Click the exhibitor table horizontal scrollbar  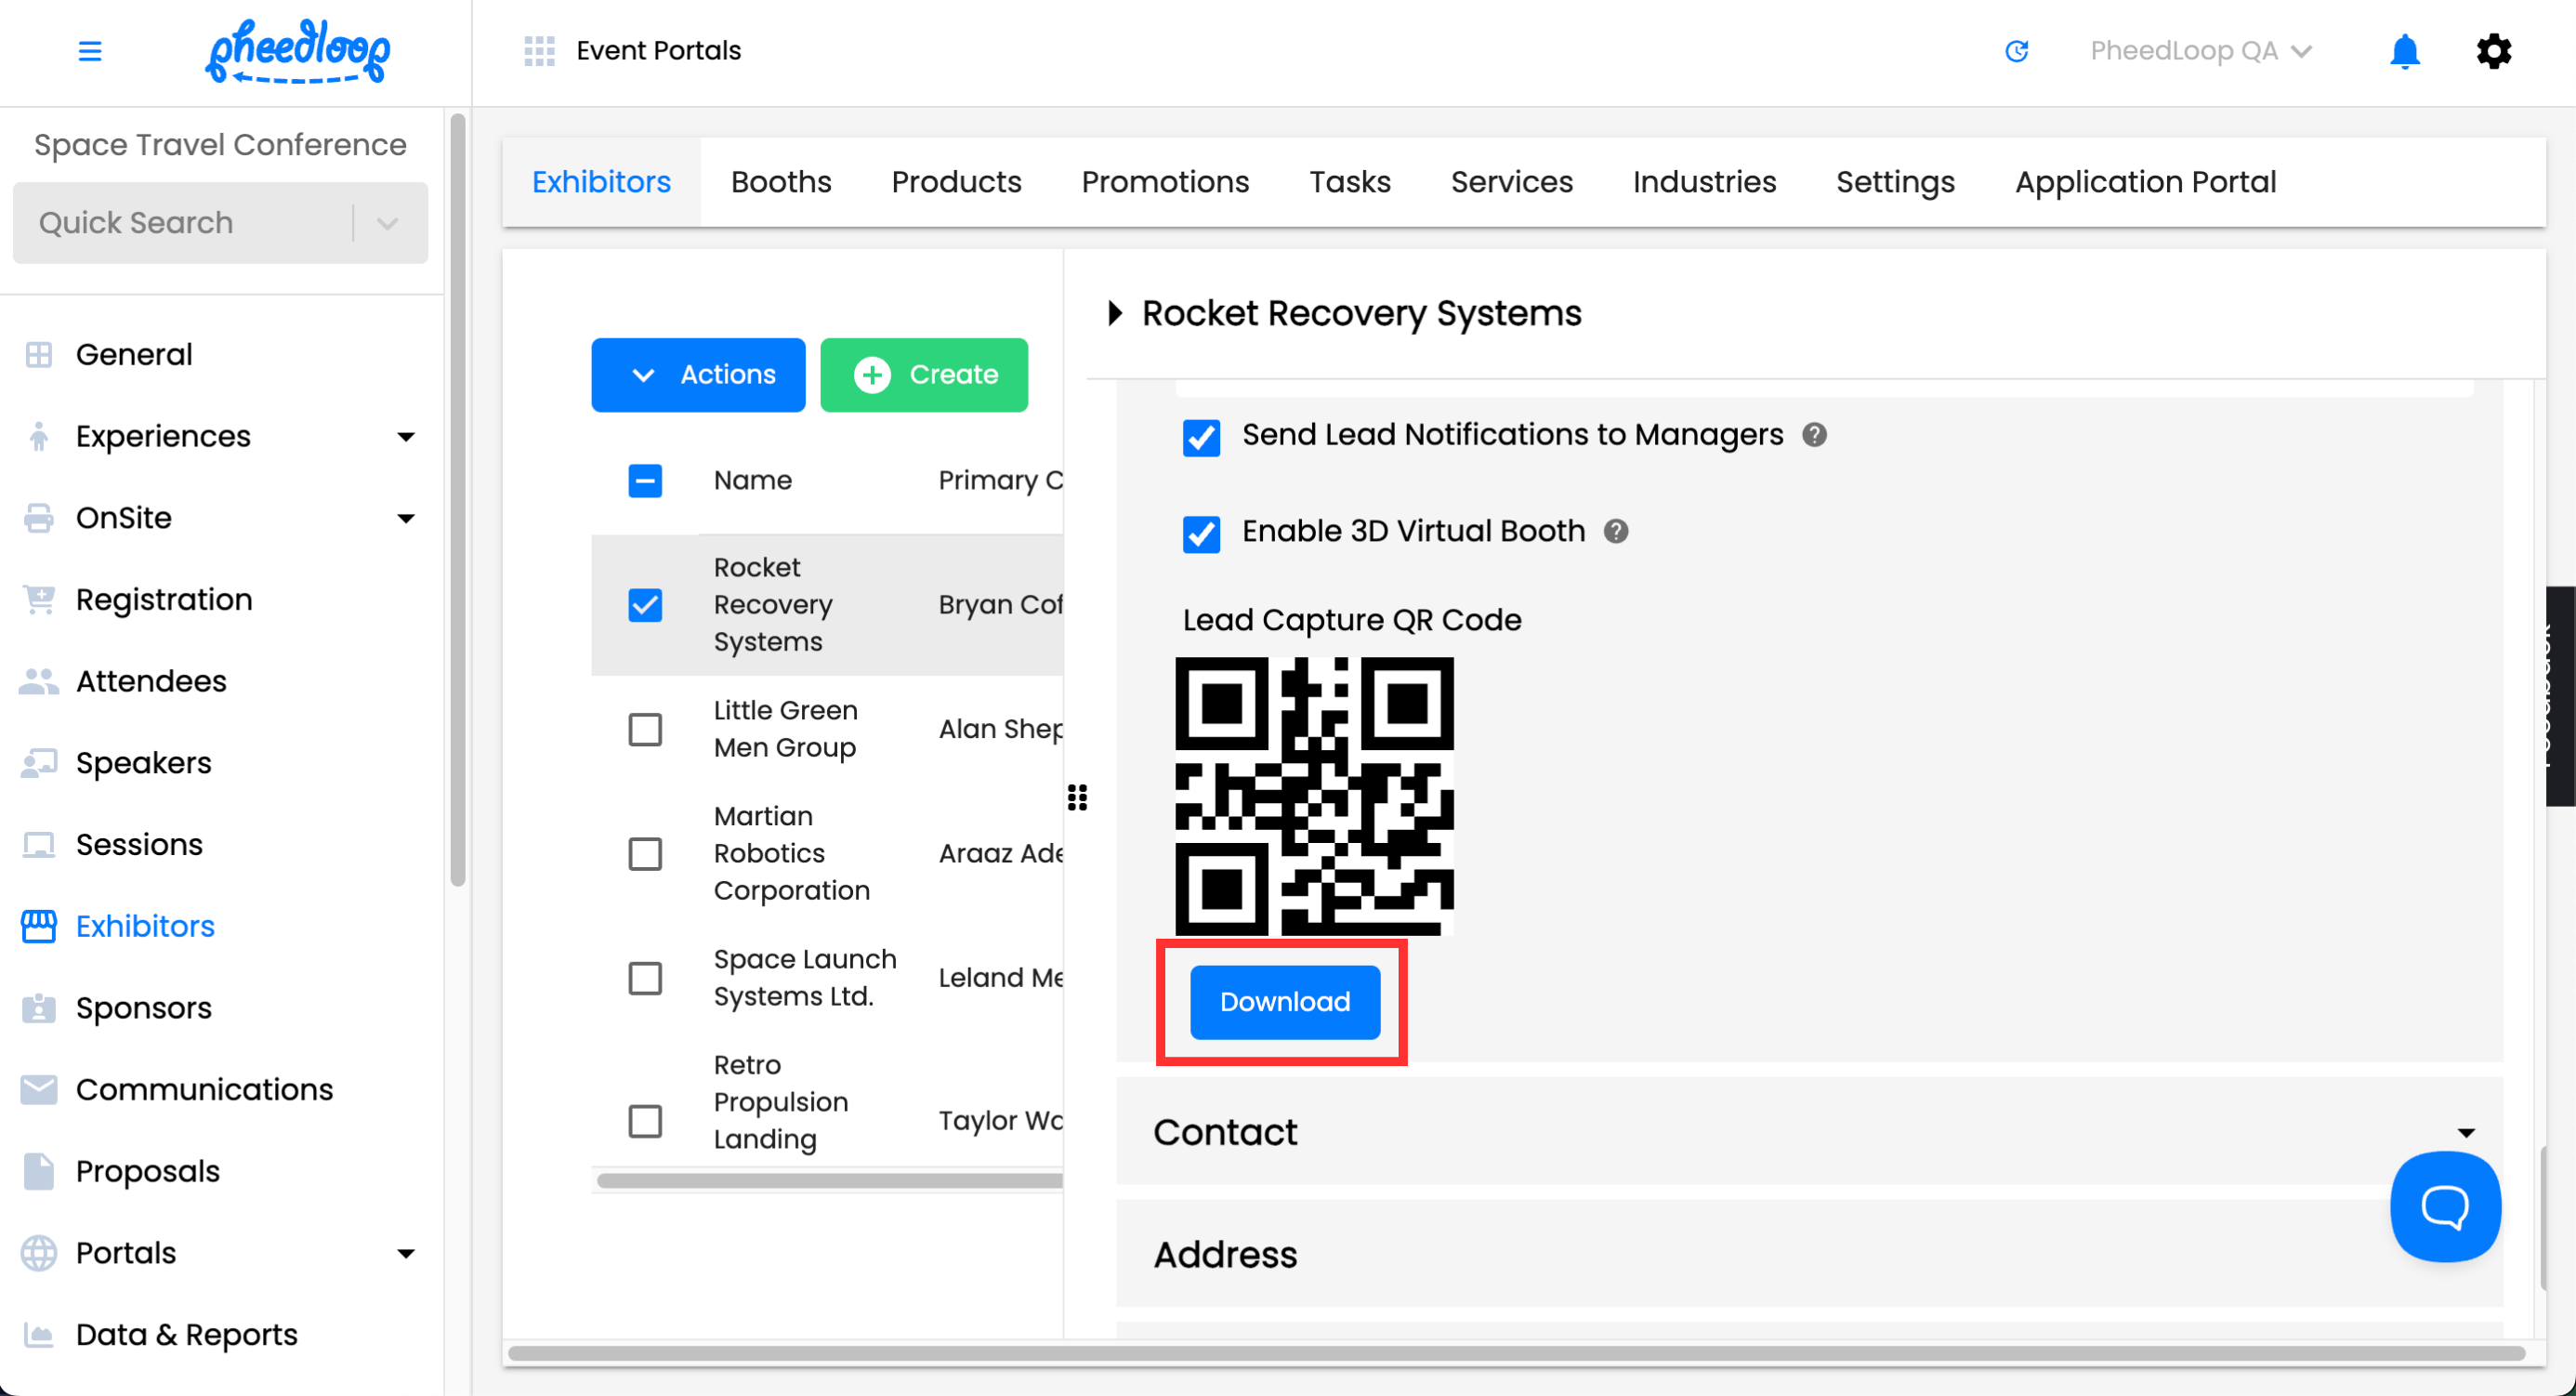coord(830,1181)
